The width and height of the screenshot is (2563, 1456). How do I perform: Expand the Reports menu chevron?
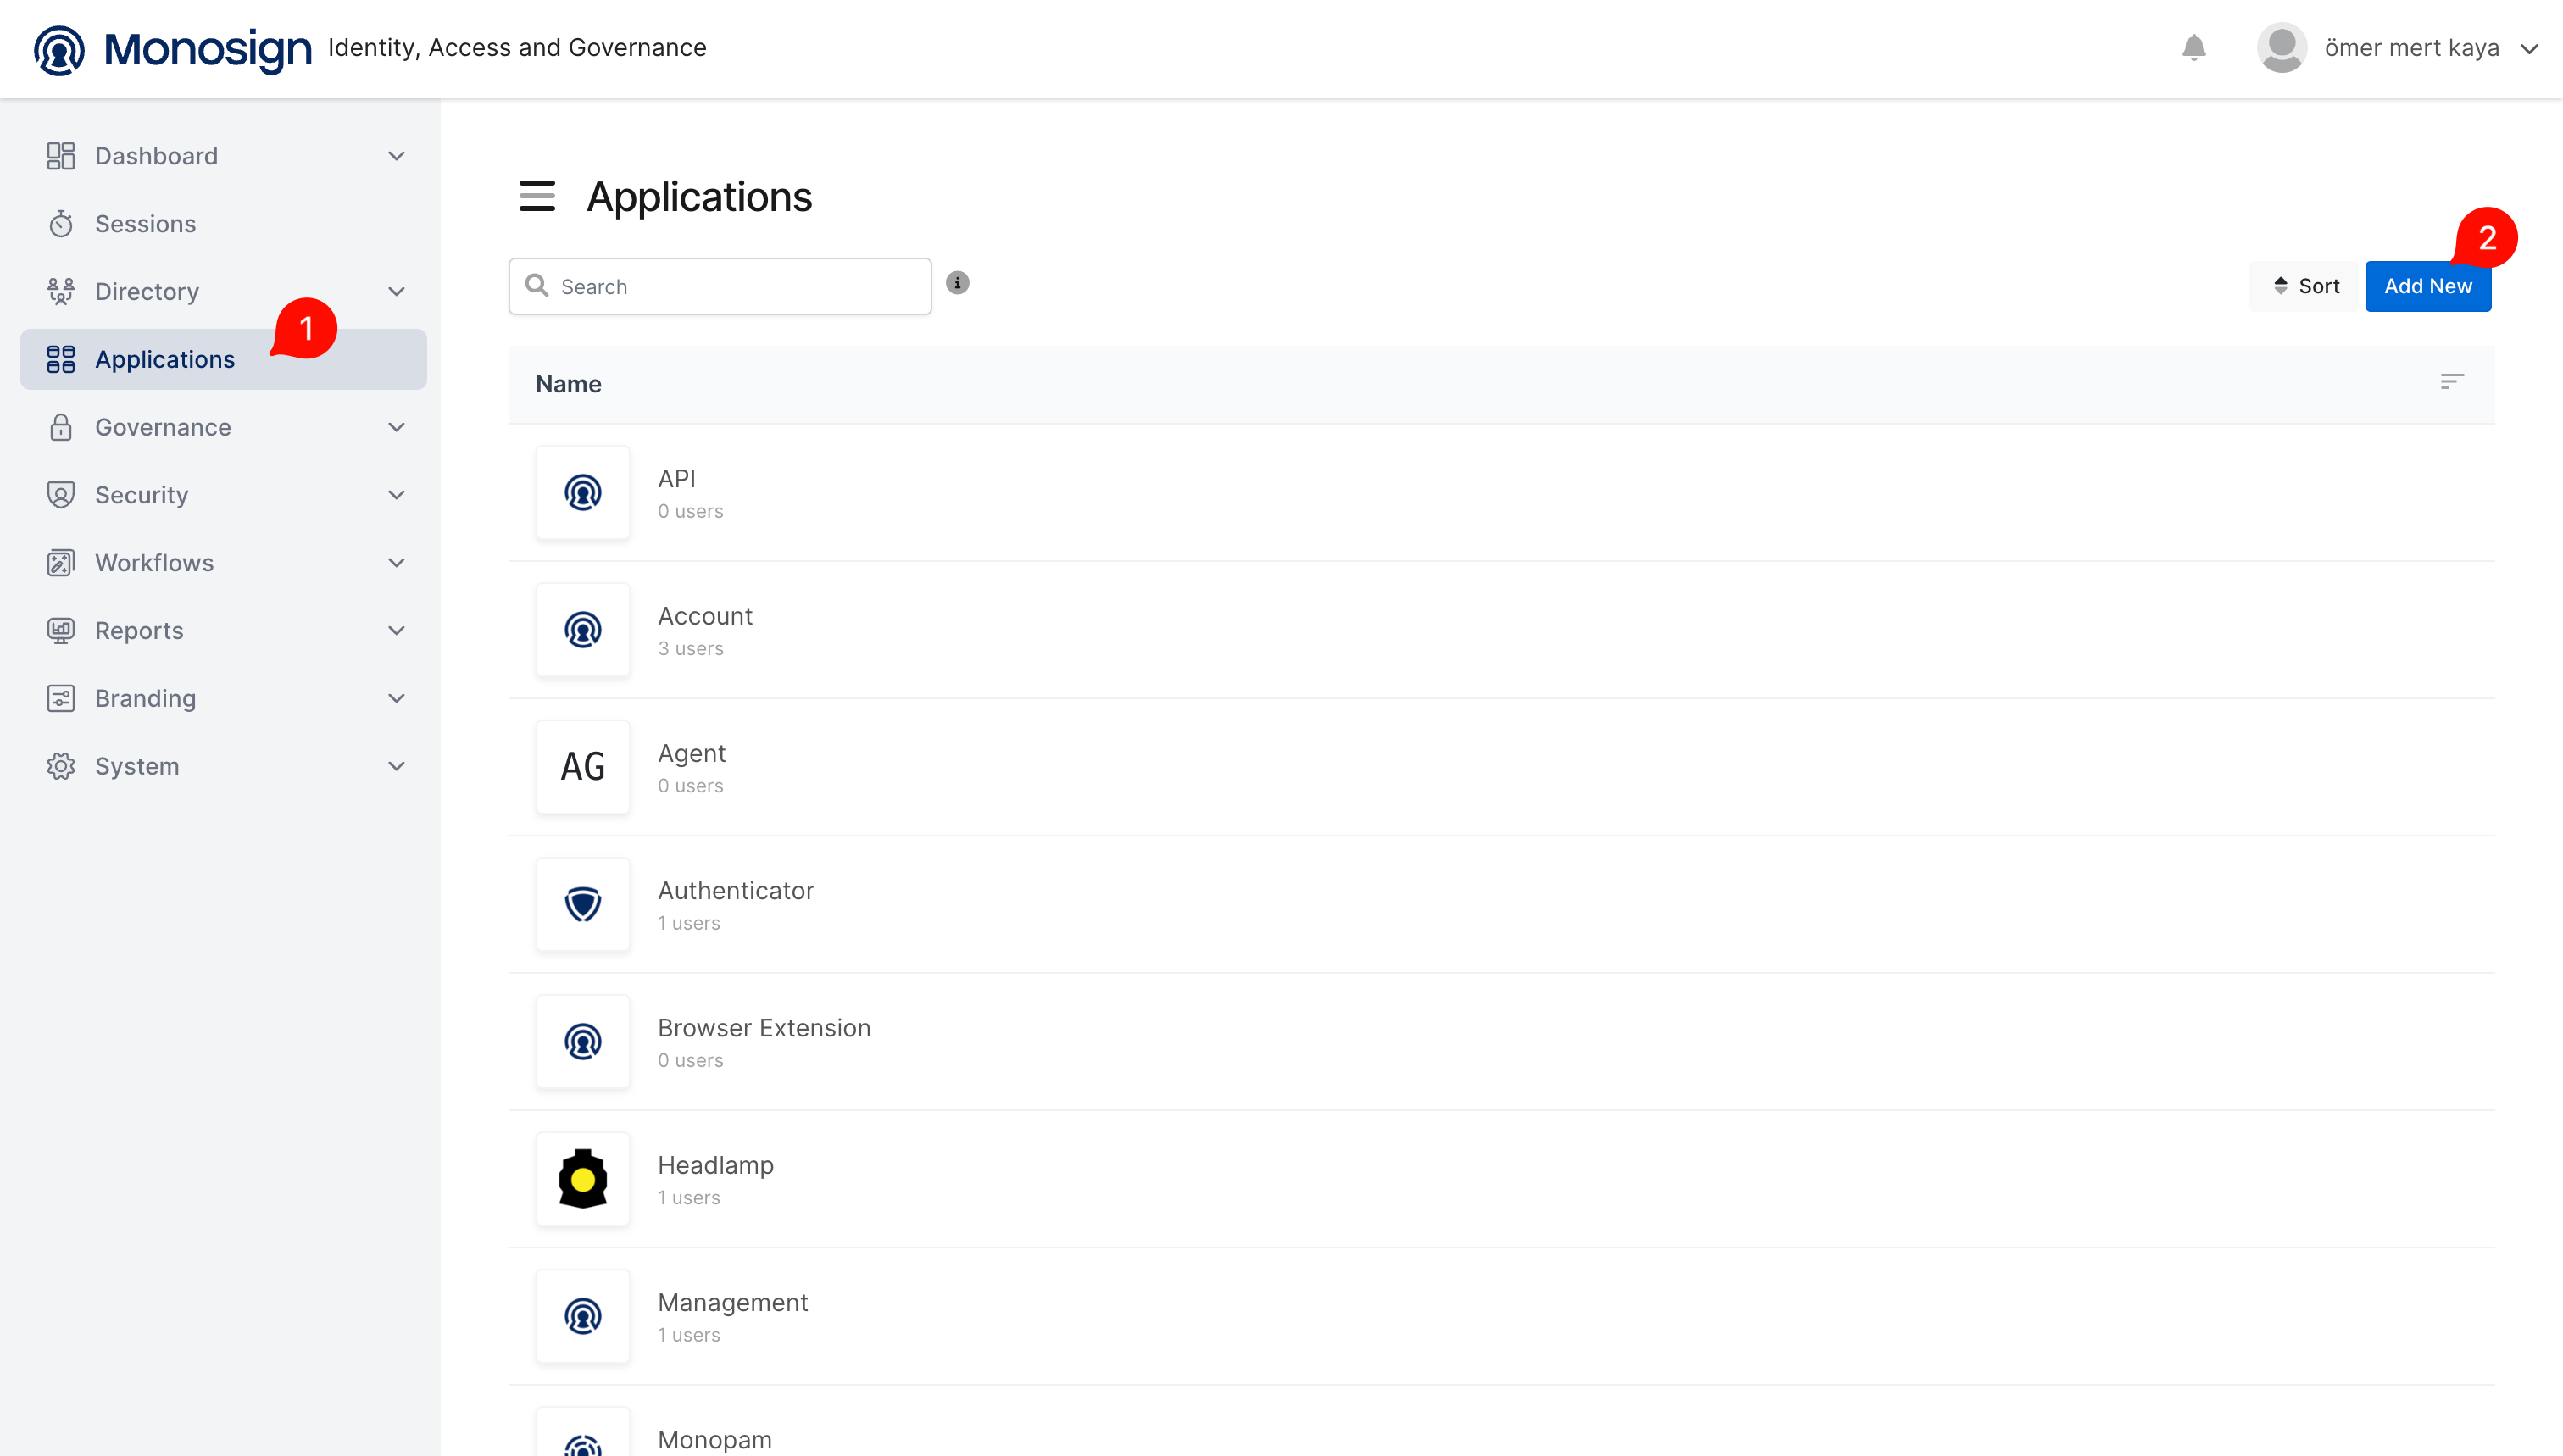click(397, 631)
